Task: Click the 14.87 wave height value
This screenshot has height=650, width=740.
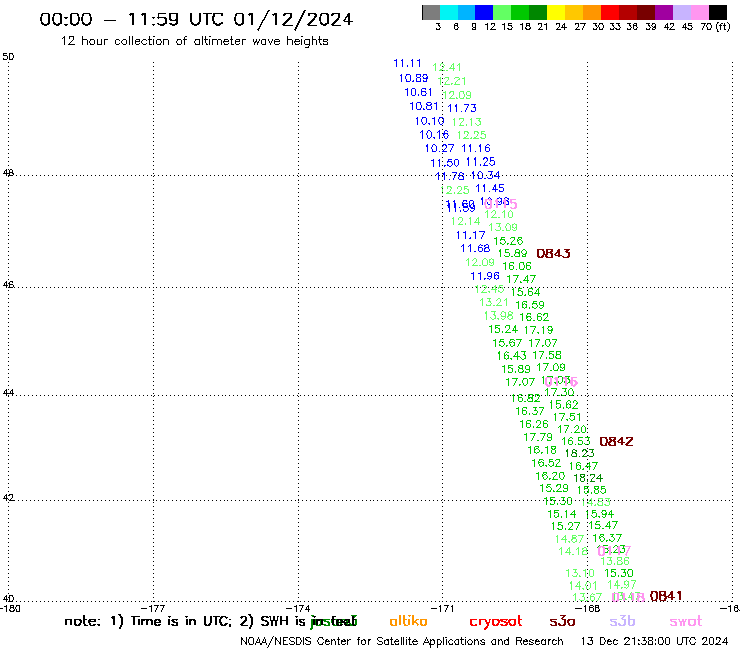Action: coord(569,539)
